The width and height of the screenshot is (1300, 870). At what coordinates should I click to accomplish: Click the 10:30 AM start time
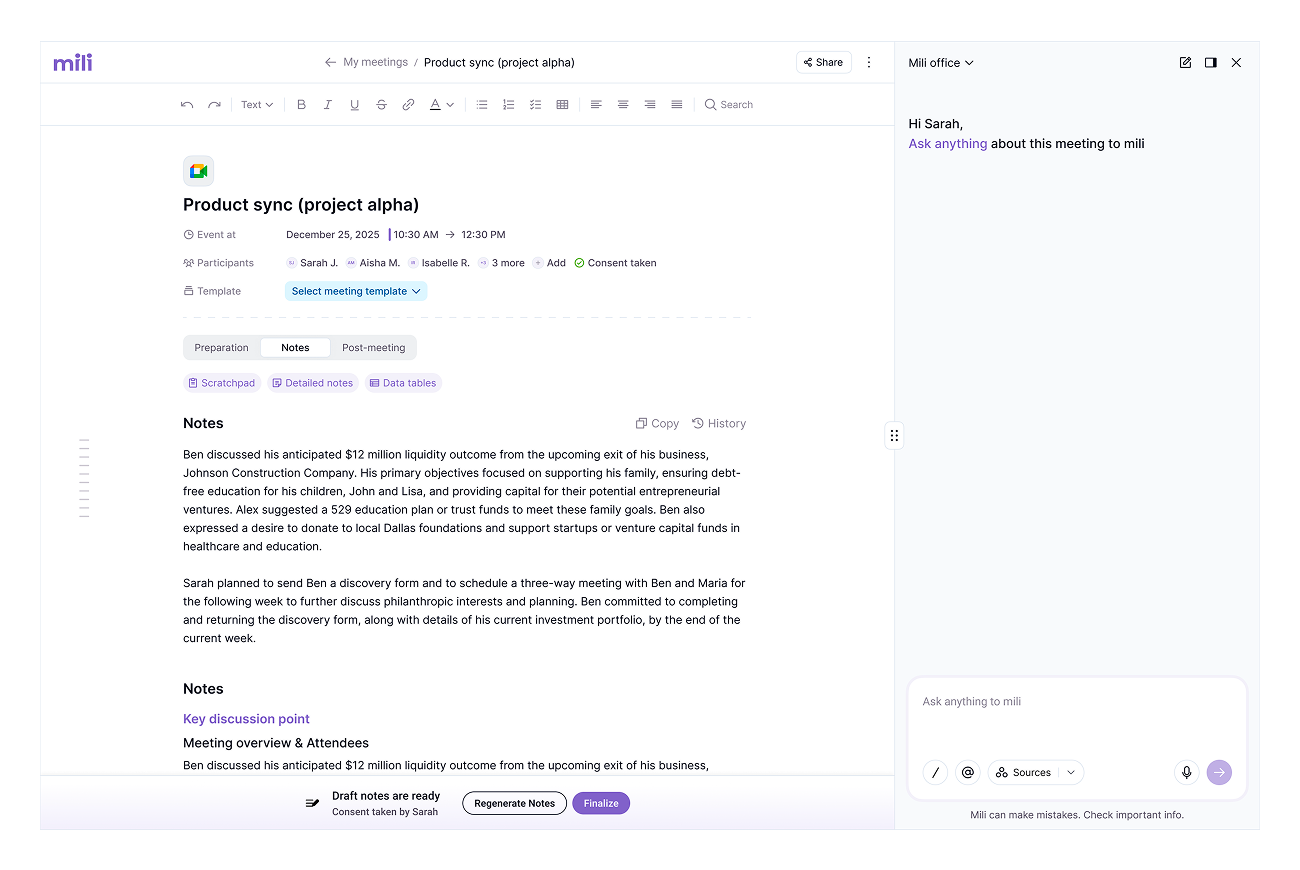click(416, 235)
